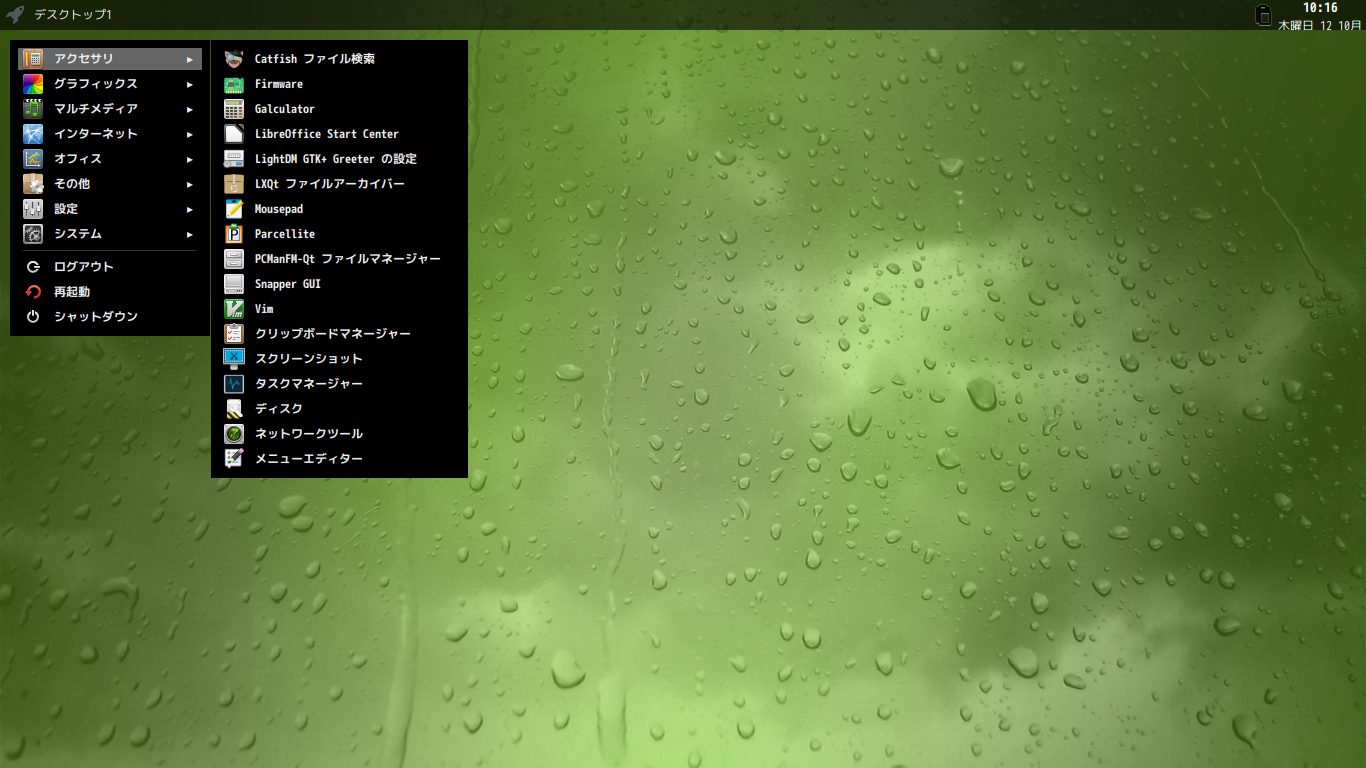This screenshot has width=1366, height=768.
Task: Expand the インターネット submenu arrow
Action: point(190,134)
